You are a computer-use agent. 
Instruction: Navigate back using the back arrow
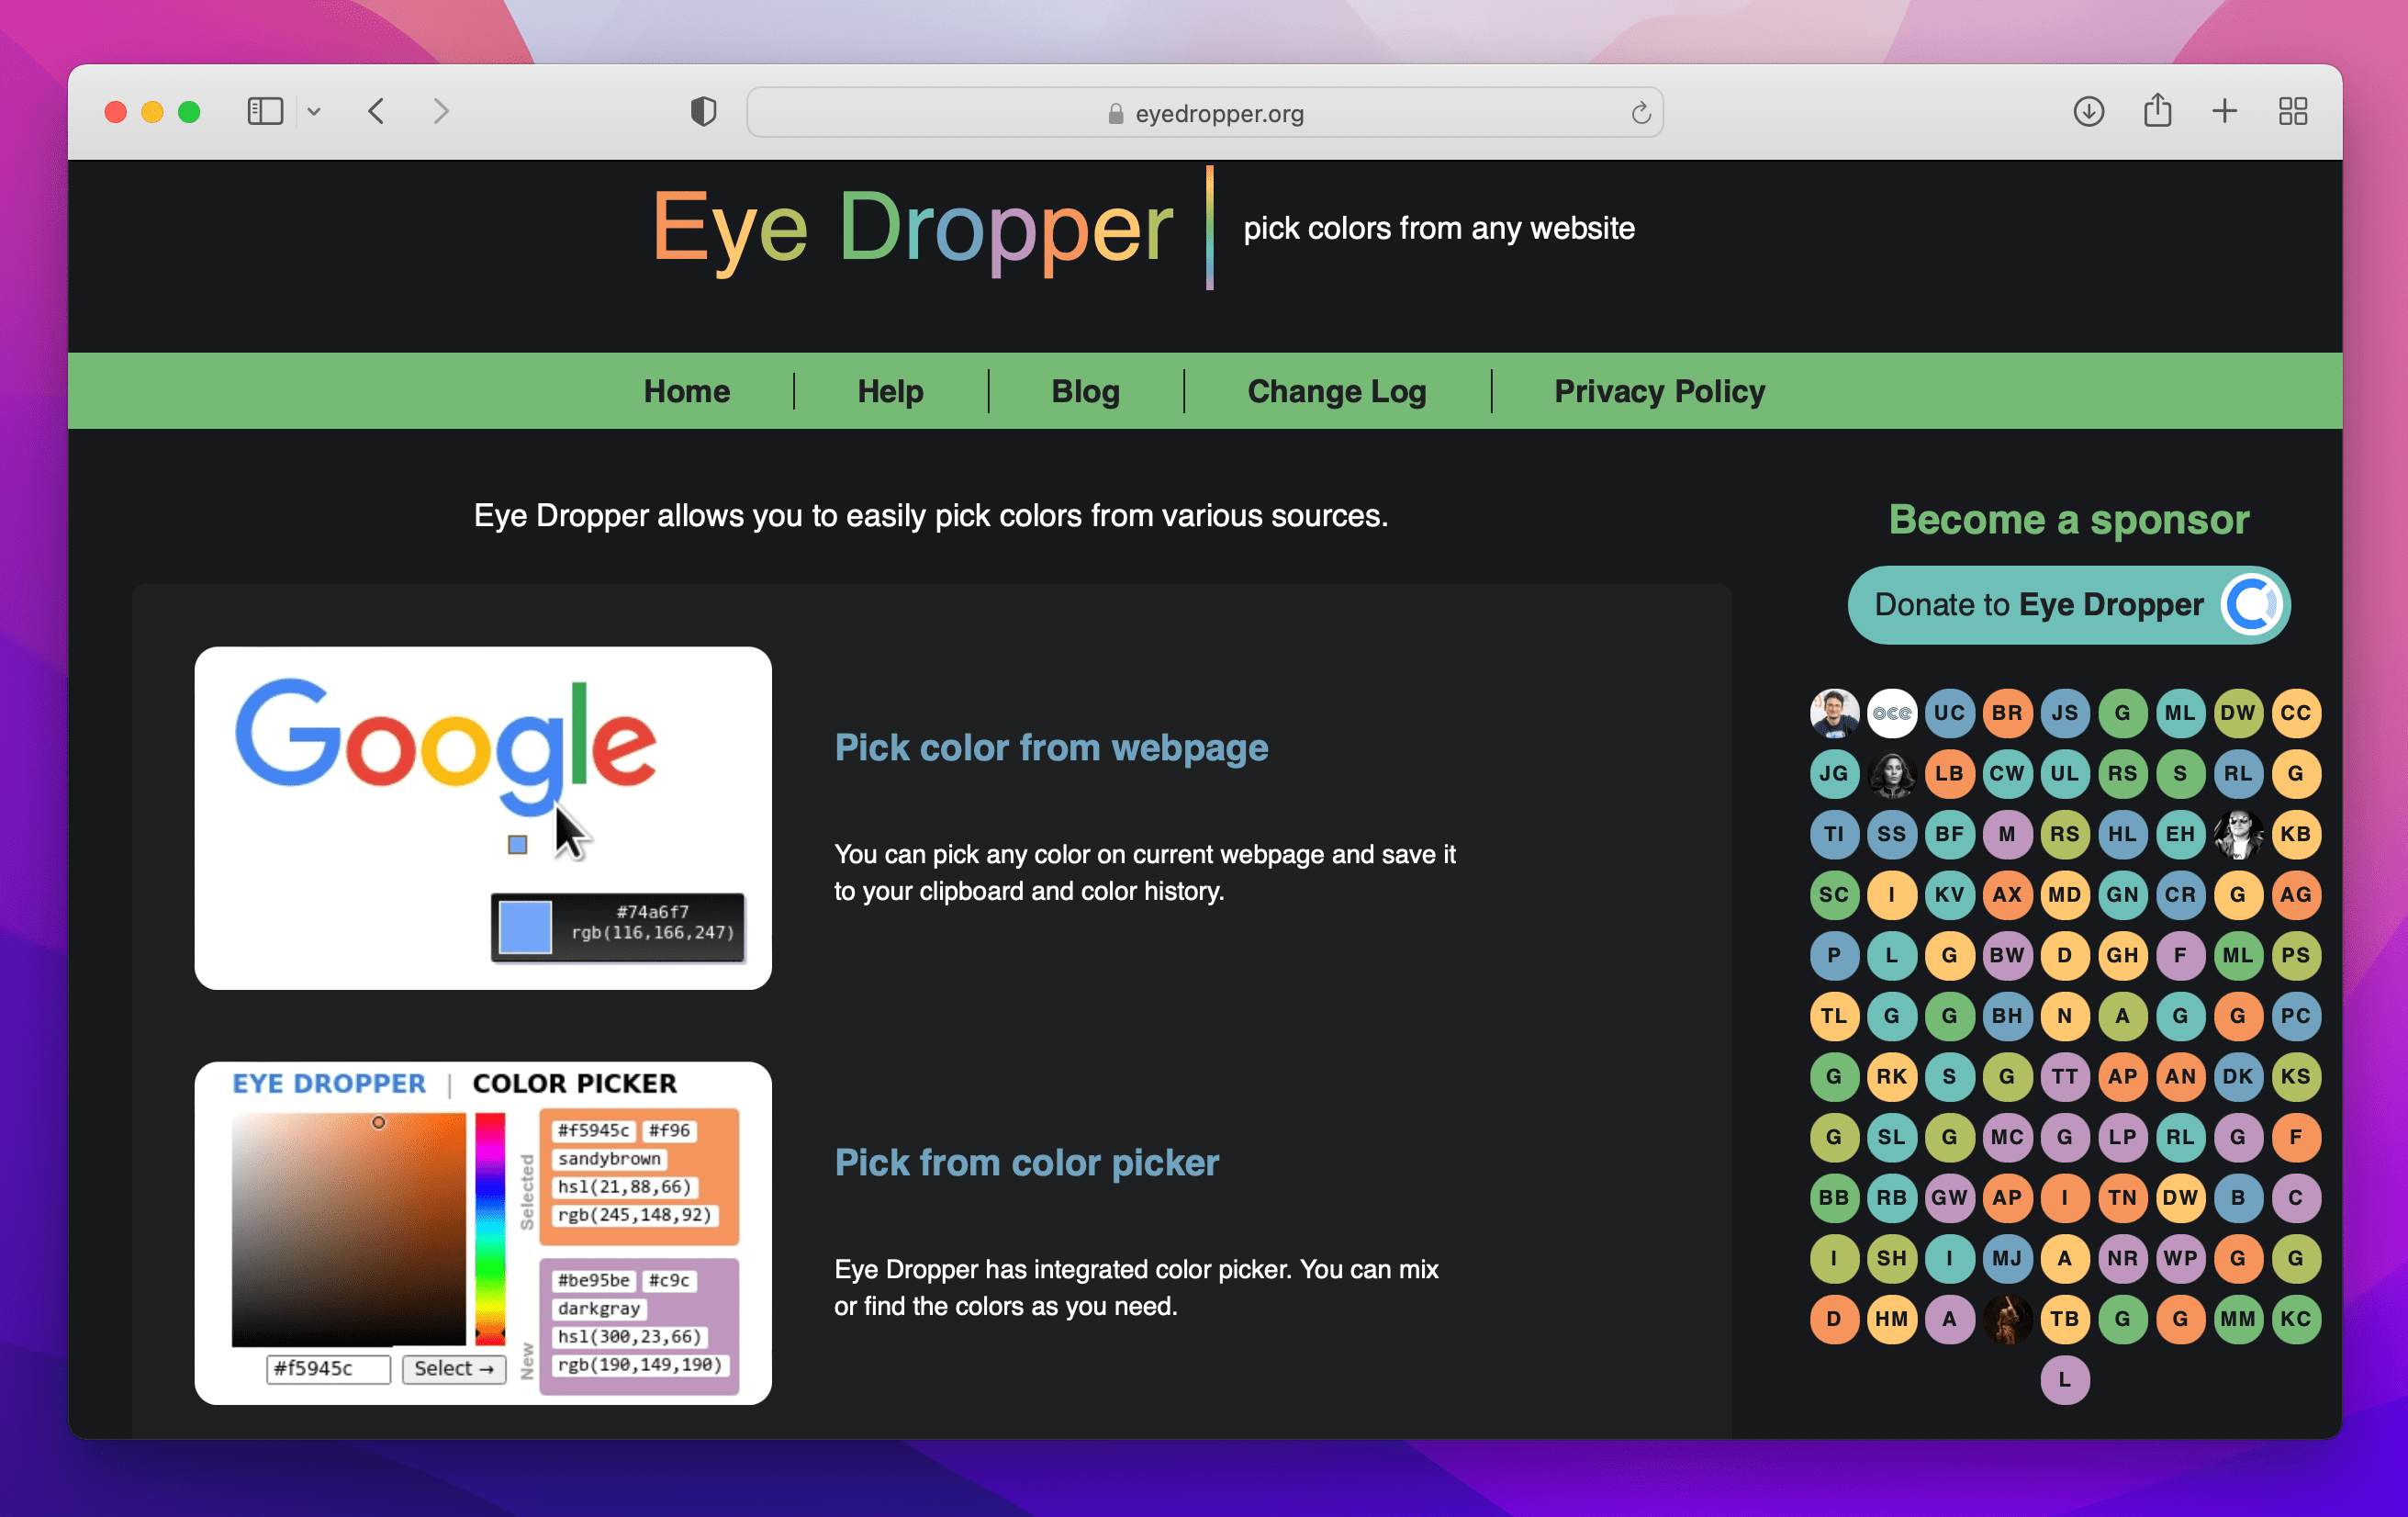tap(377, 111)
